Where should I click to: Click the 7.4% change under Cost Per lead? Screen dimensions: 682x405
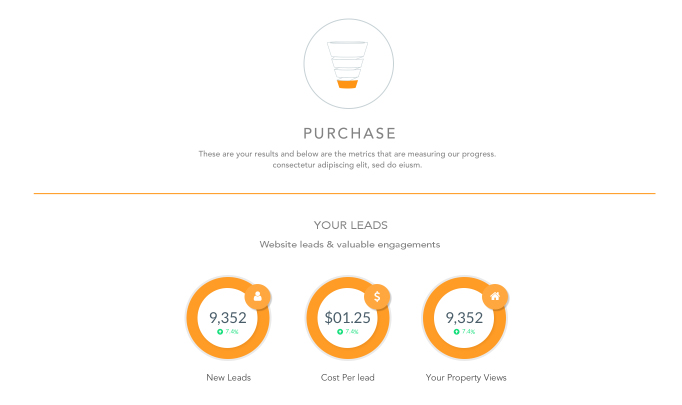351,331
